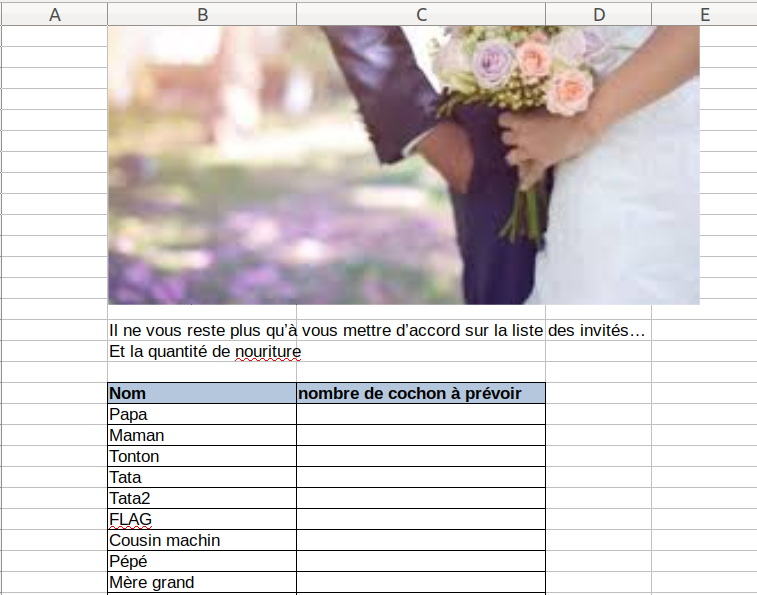
Task: Select column D header
Action: [x=599, y=14]
